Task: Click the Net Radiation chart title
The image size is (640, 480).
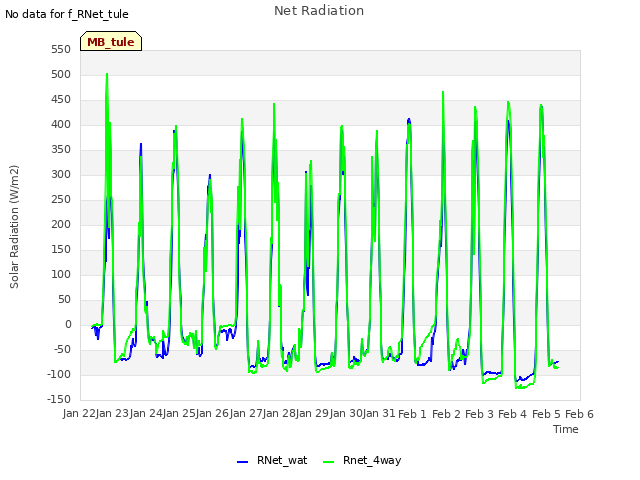Action: [x=319, y=11]
